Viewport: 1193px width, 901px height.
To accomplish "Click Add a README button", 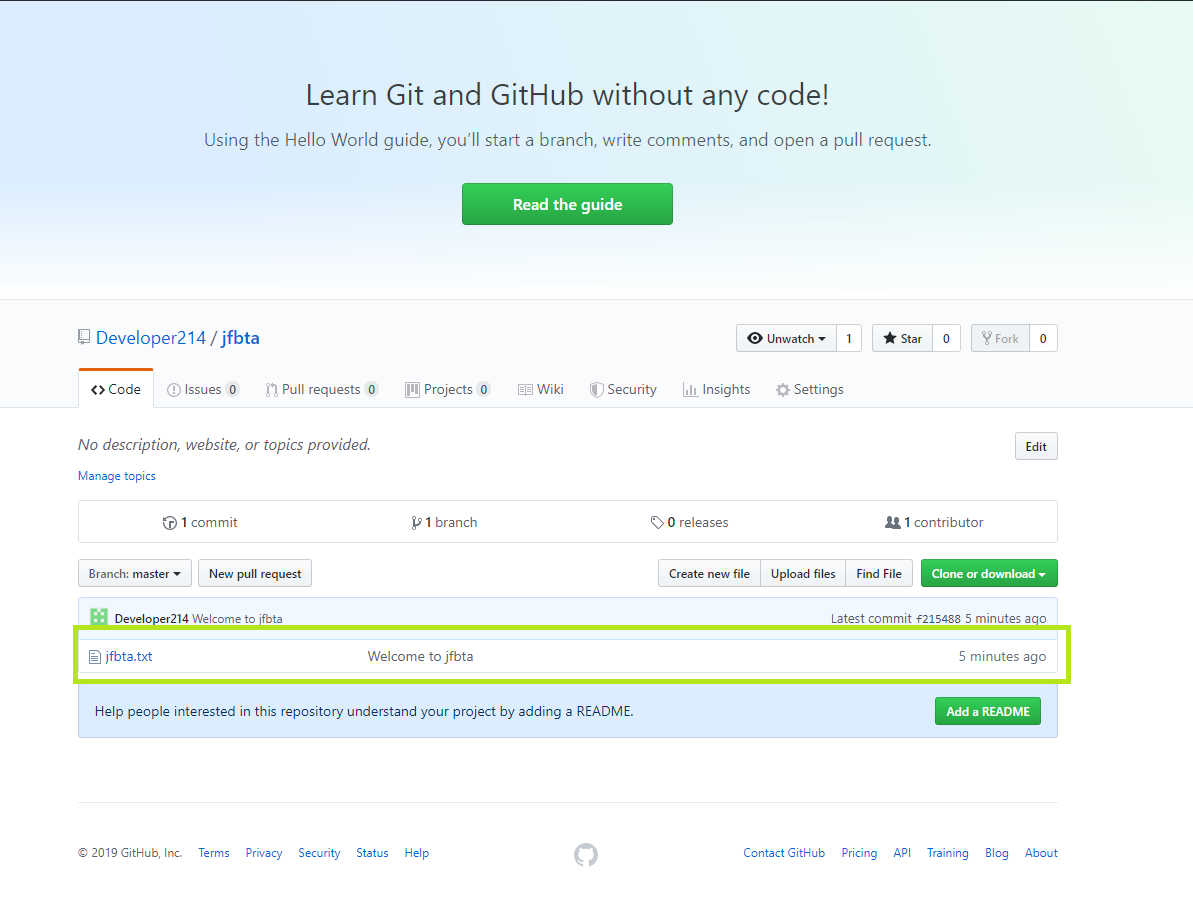I will 988,712.
